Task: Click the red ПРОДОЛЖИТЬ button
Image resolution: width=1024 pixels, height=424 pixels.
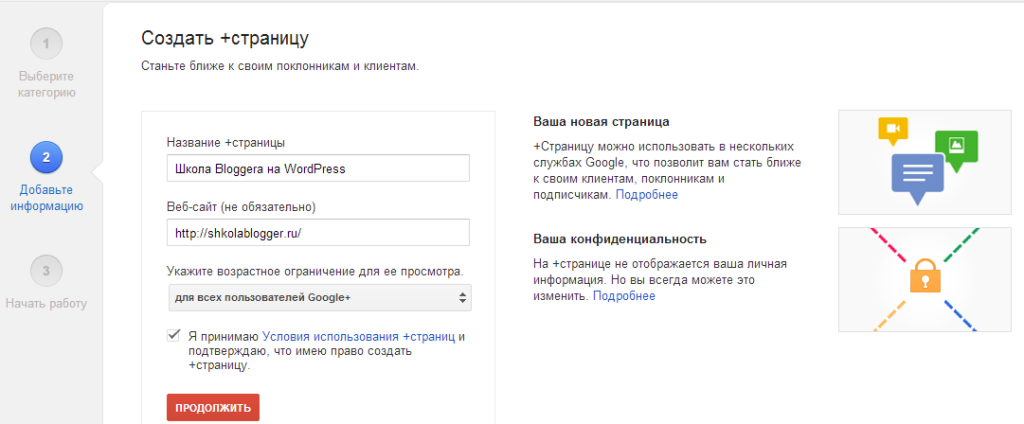Action: tap(214, 407)
